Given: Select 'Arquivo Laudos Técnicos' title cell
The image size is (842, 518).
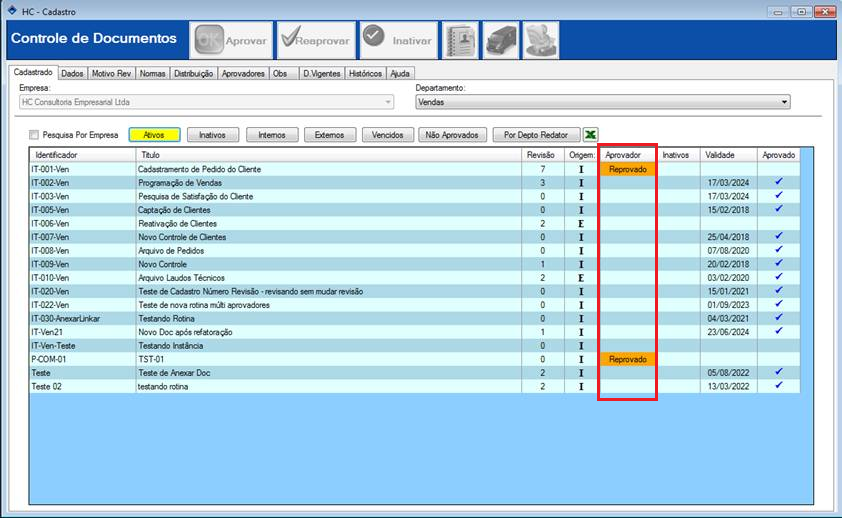Looking at the screenshot, I should (329, 278).
